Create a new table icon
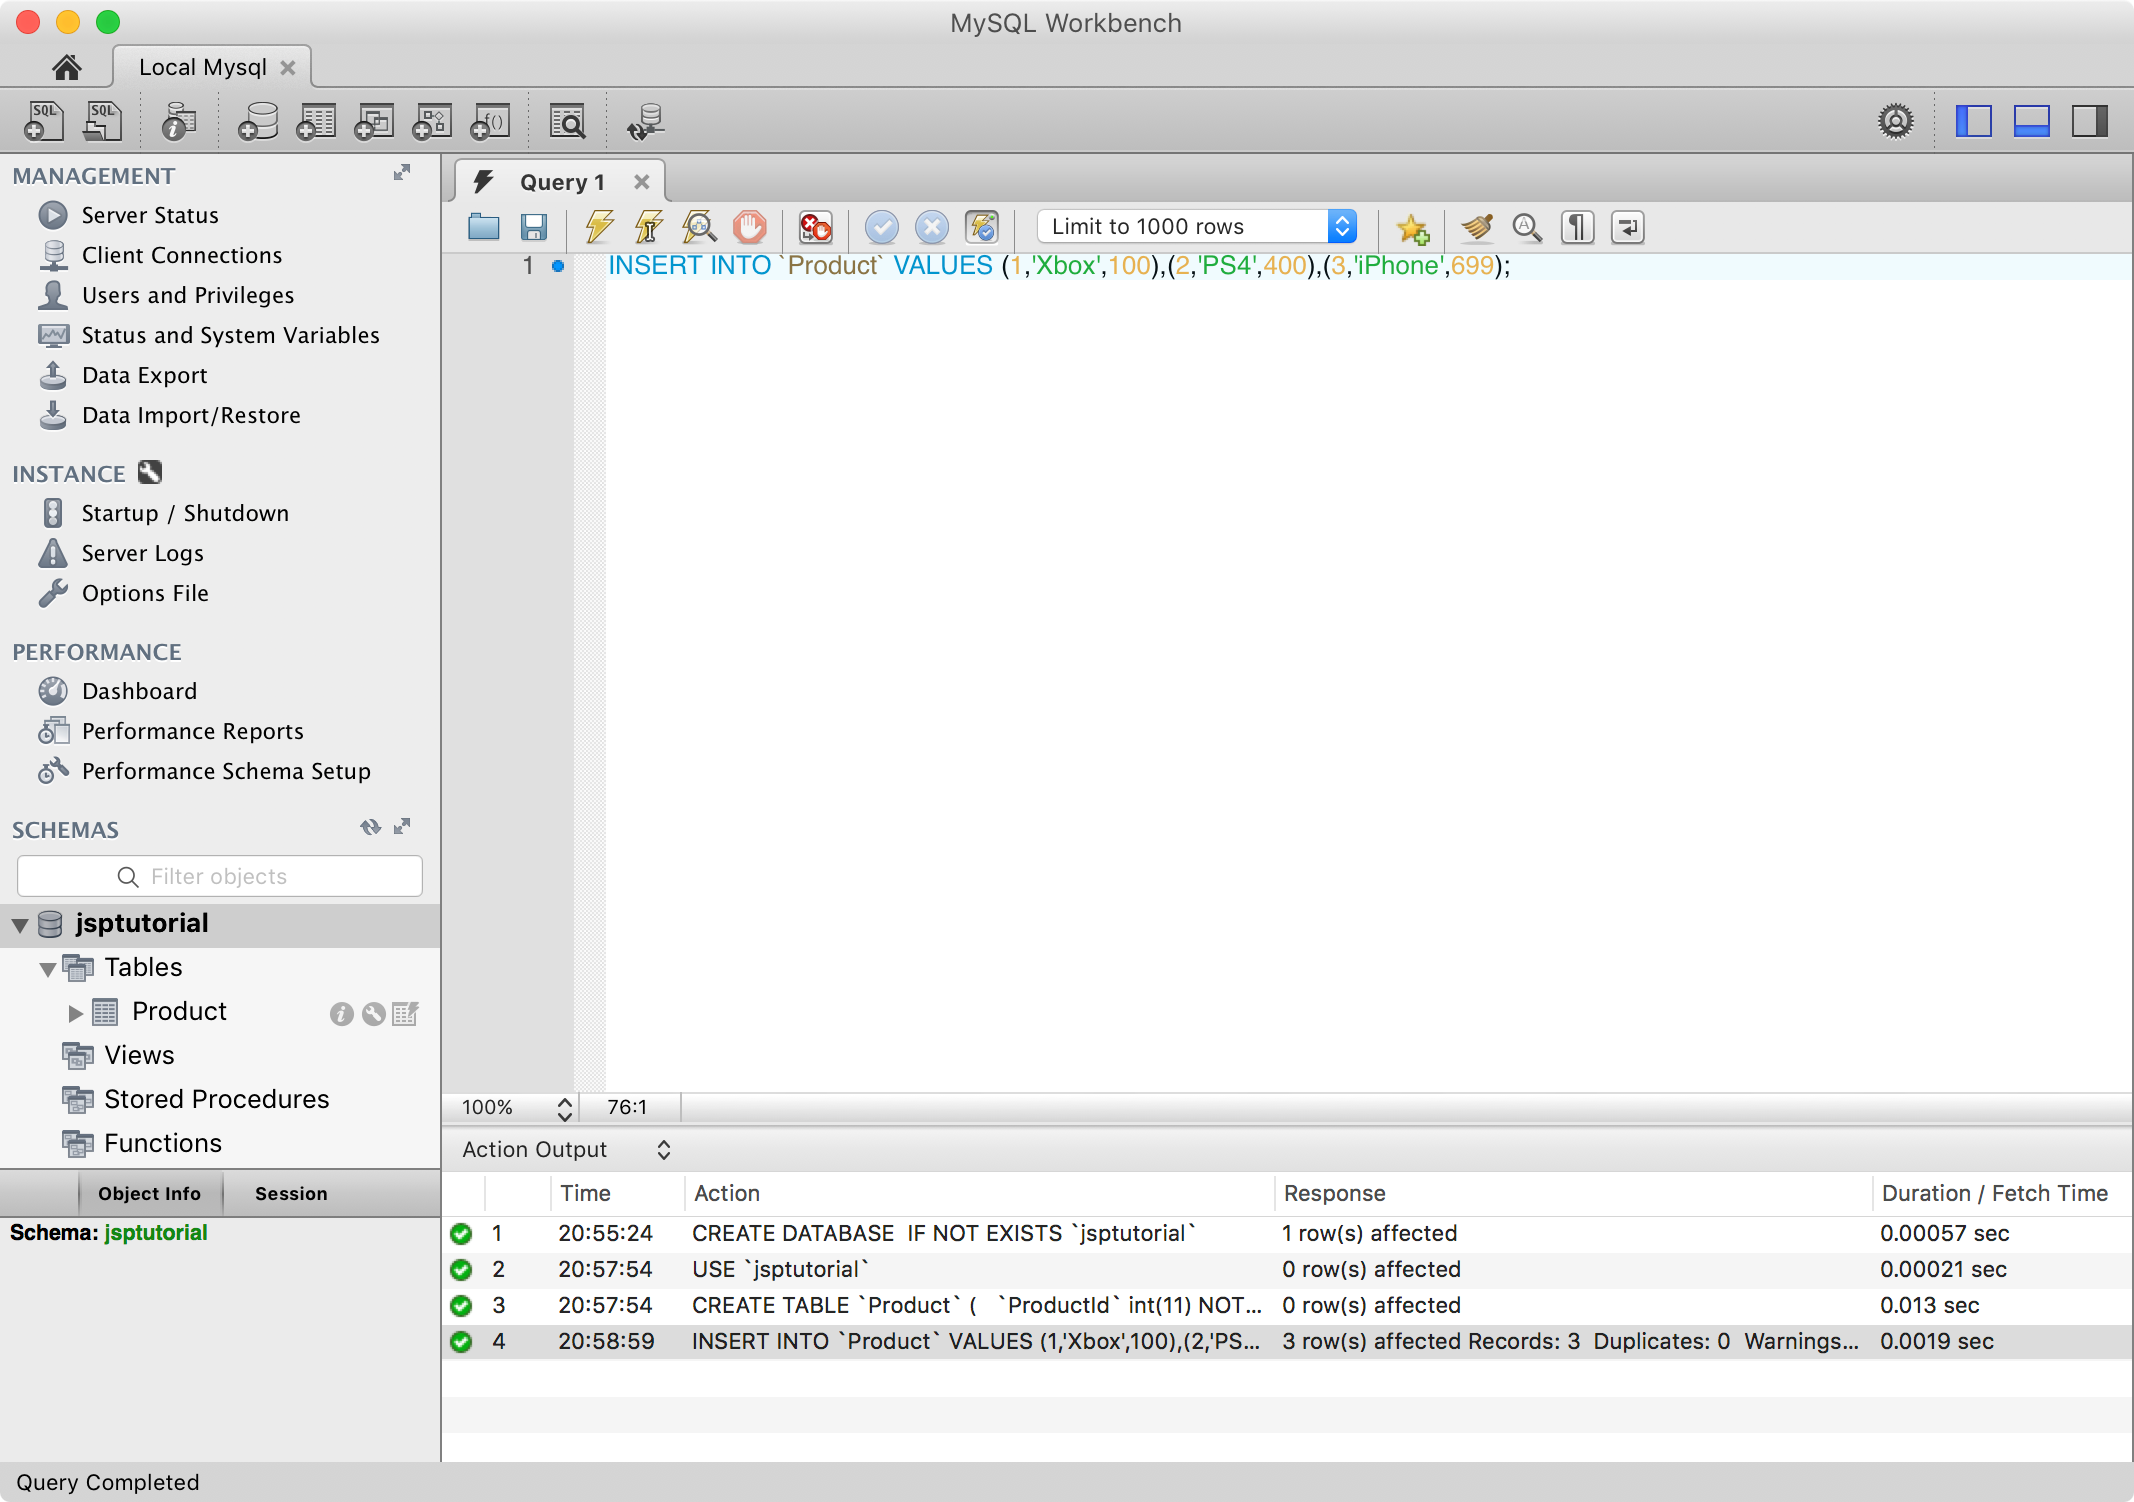The height and width of the screenshot is (1502, 2134). (x=316, y=121)
